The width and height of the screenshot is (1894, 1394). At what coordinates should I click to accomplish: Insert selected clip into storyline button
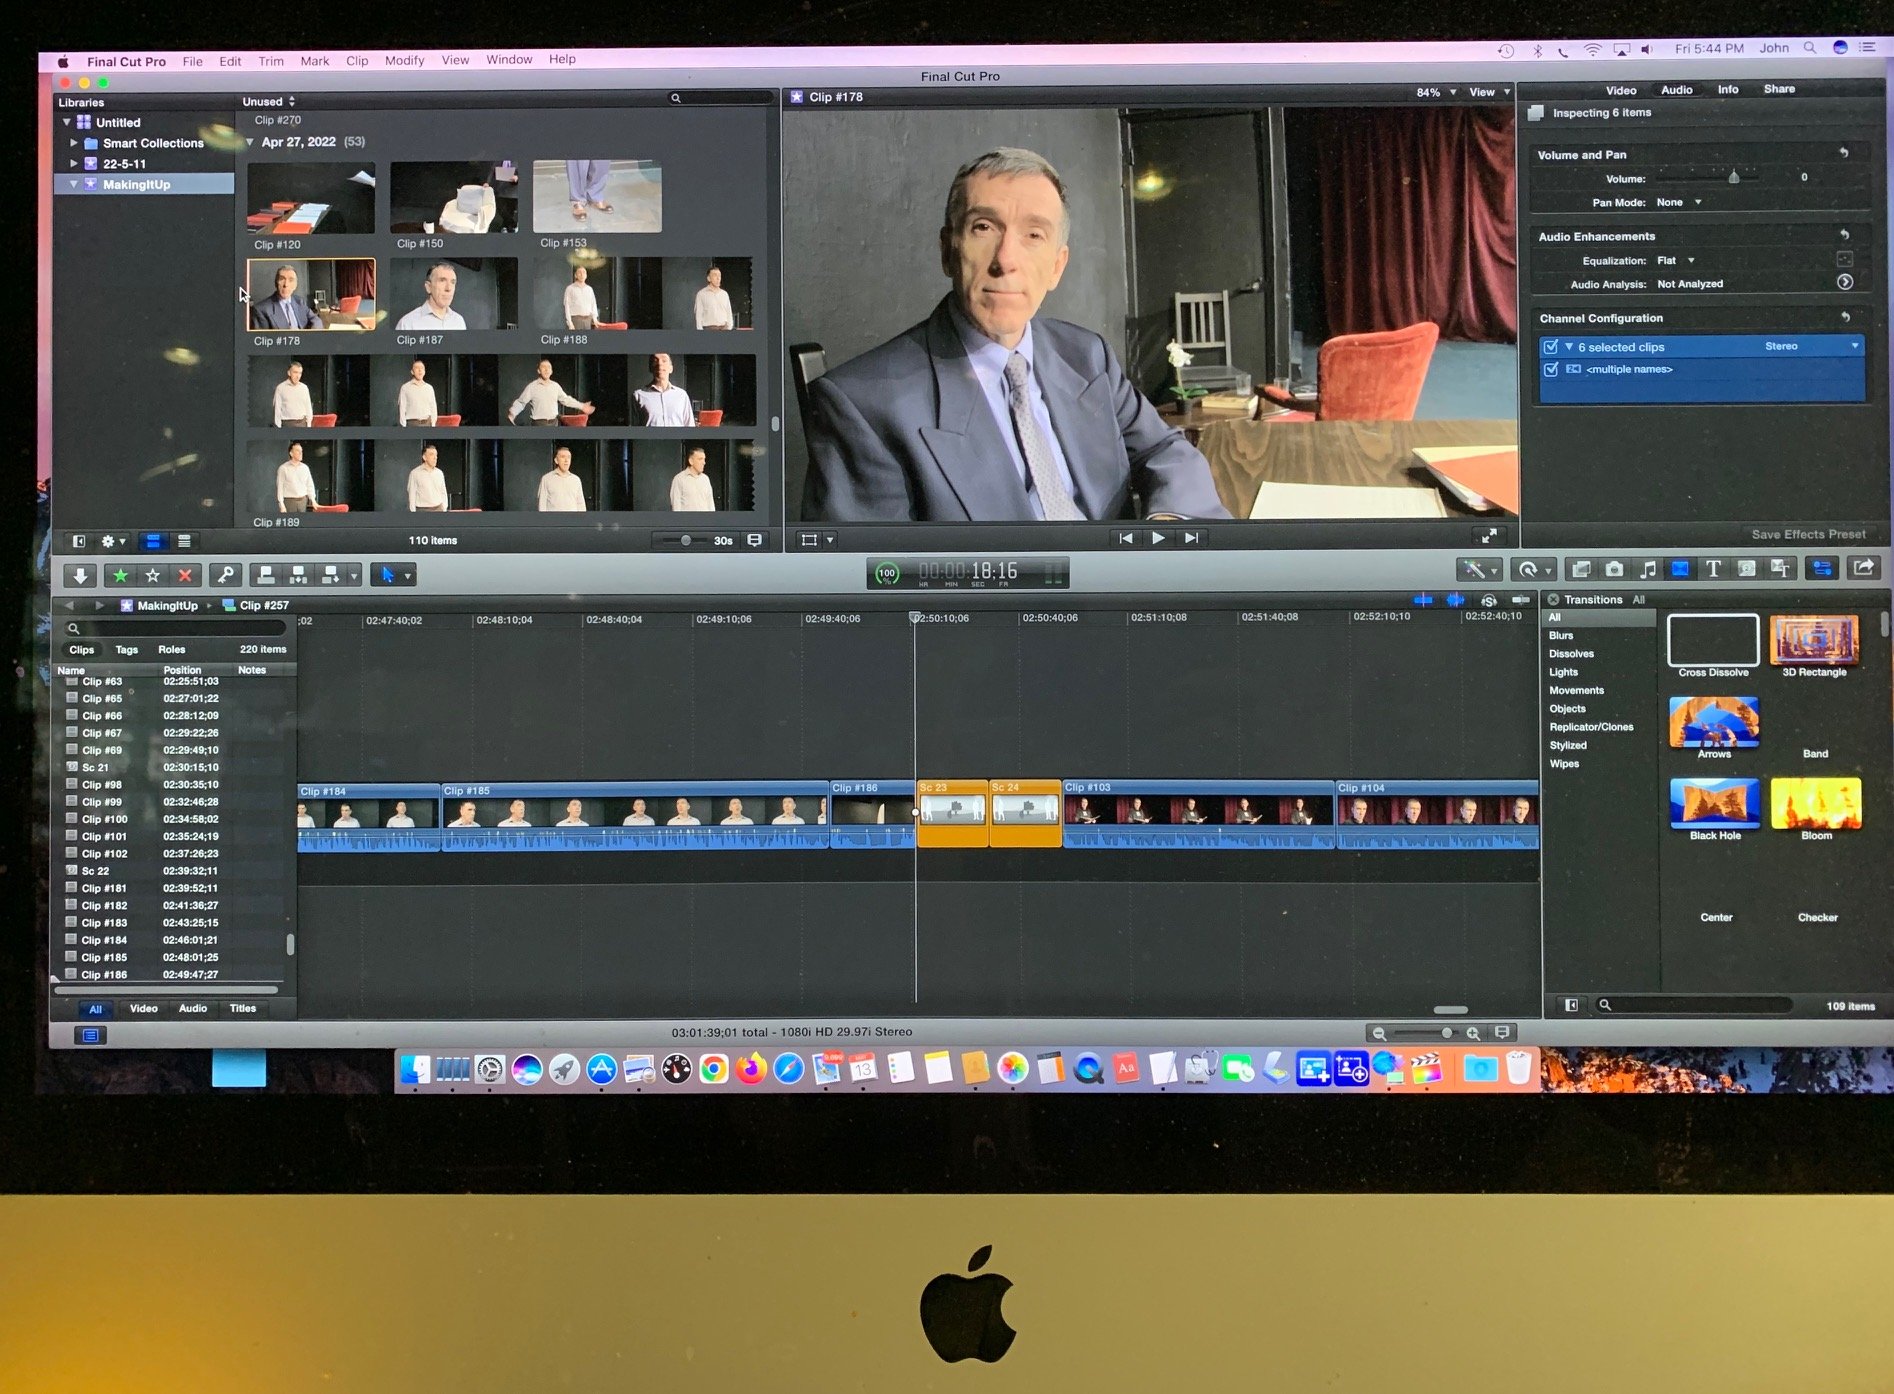coord(298,575)
